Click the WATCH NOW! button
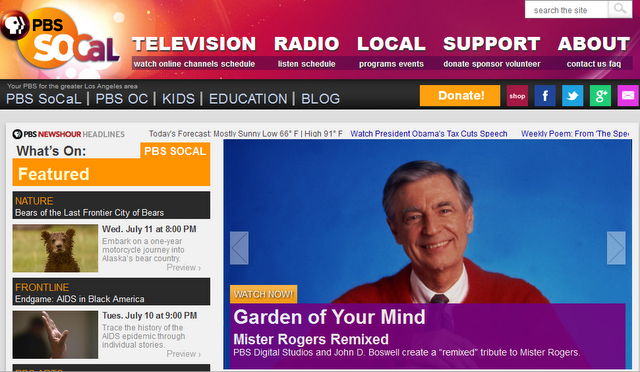The image size is (640, 372). click(x=263, y=294)
